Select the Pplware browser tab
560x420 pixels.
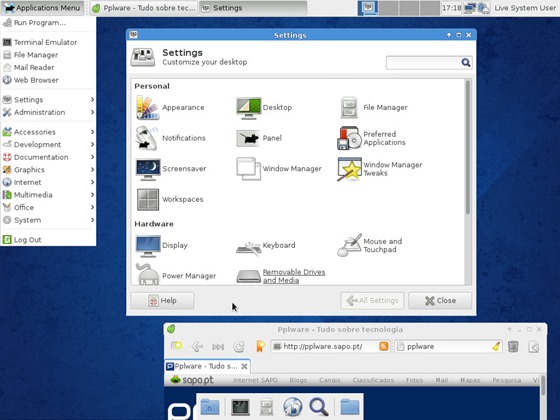pos(207,366)
